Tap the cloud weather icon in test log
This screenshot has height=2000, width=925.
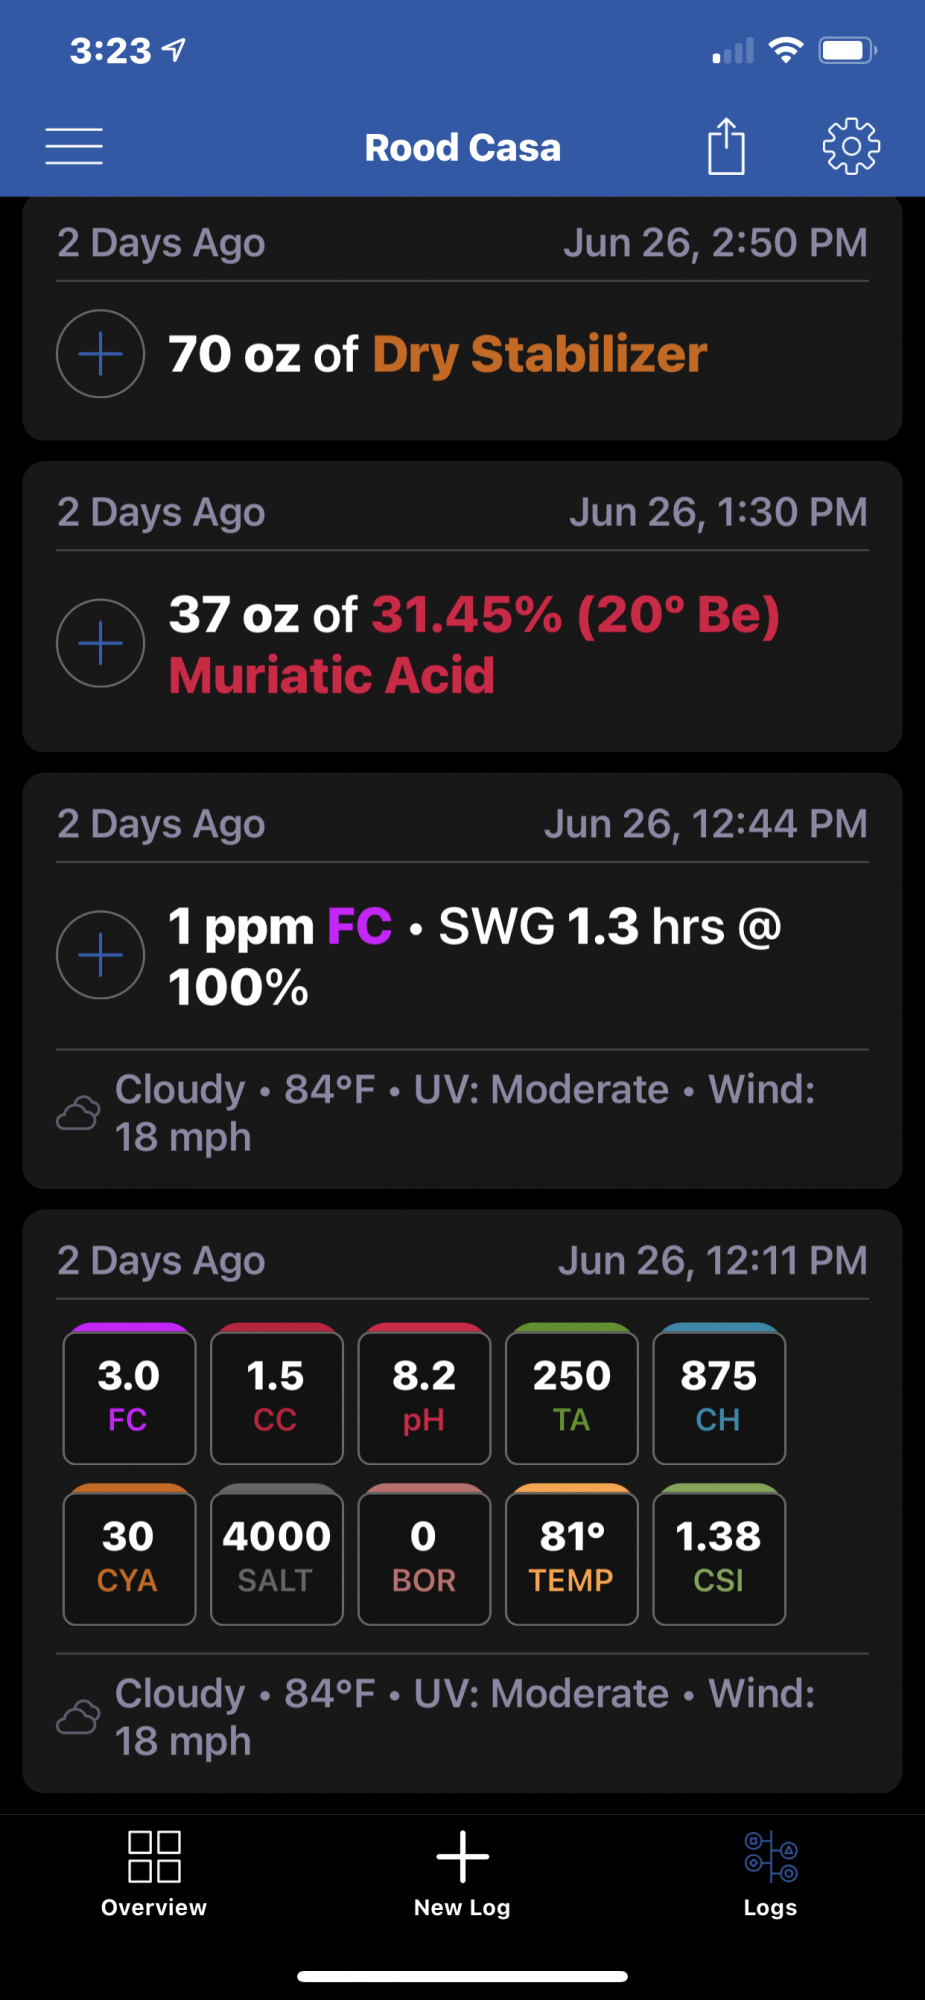pos(78,1718)
